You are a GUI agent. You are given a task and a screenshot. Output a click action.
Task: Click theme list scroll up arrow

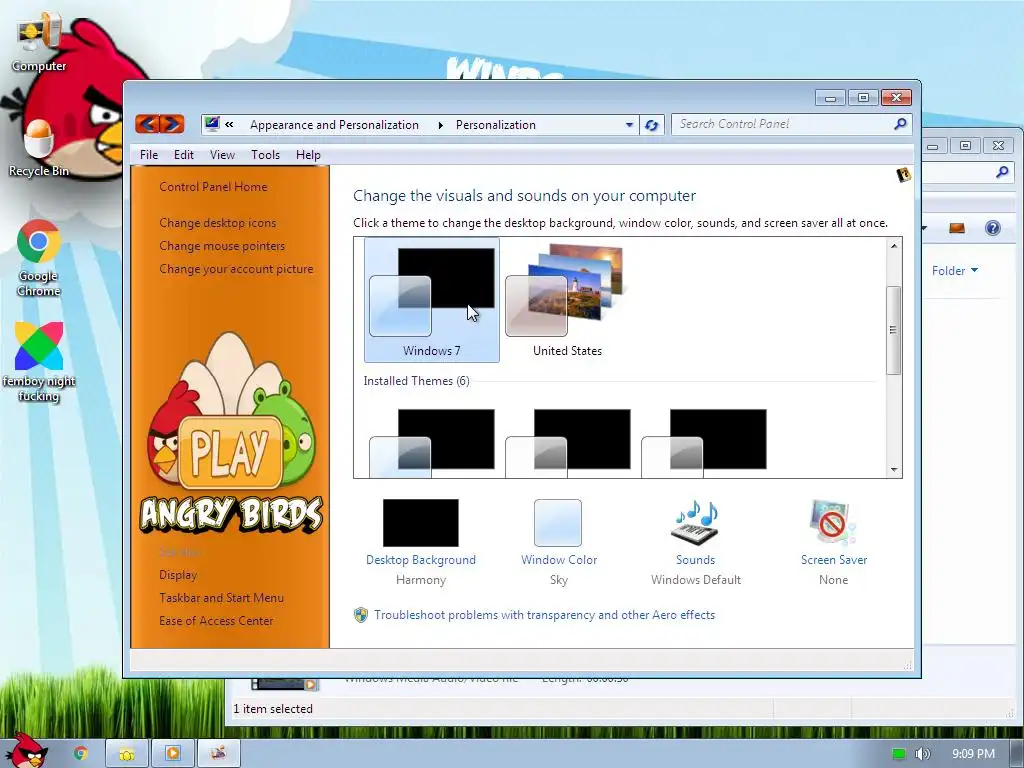(893, 246)
